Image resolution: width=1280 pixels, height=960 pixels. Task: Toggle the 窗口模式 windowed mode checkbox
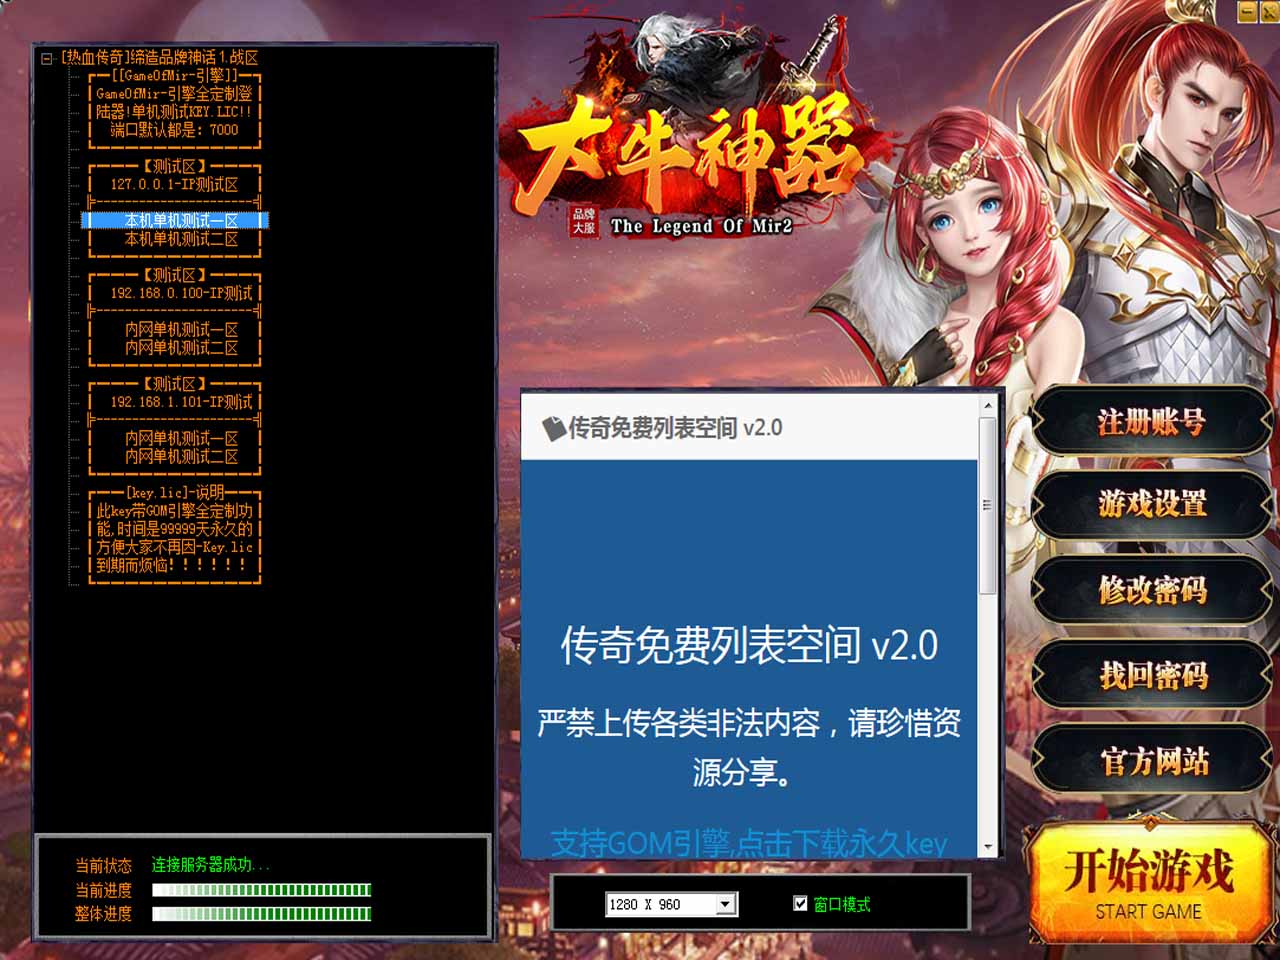click(x=800, y=903)
